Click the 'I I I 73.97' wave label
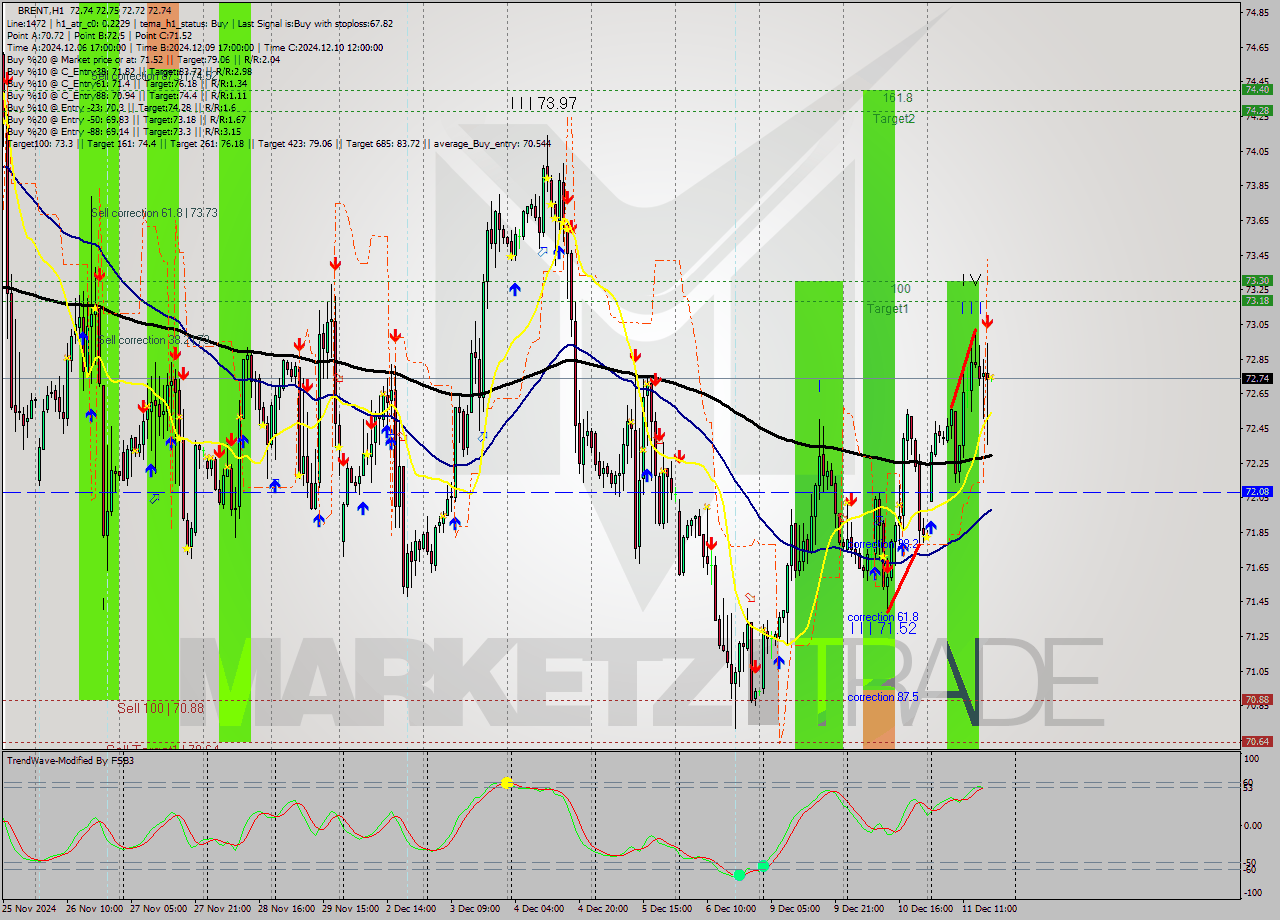Image resolution: width=1280 pixels, height=920 pixels. (543, 103)
